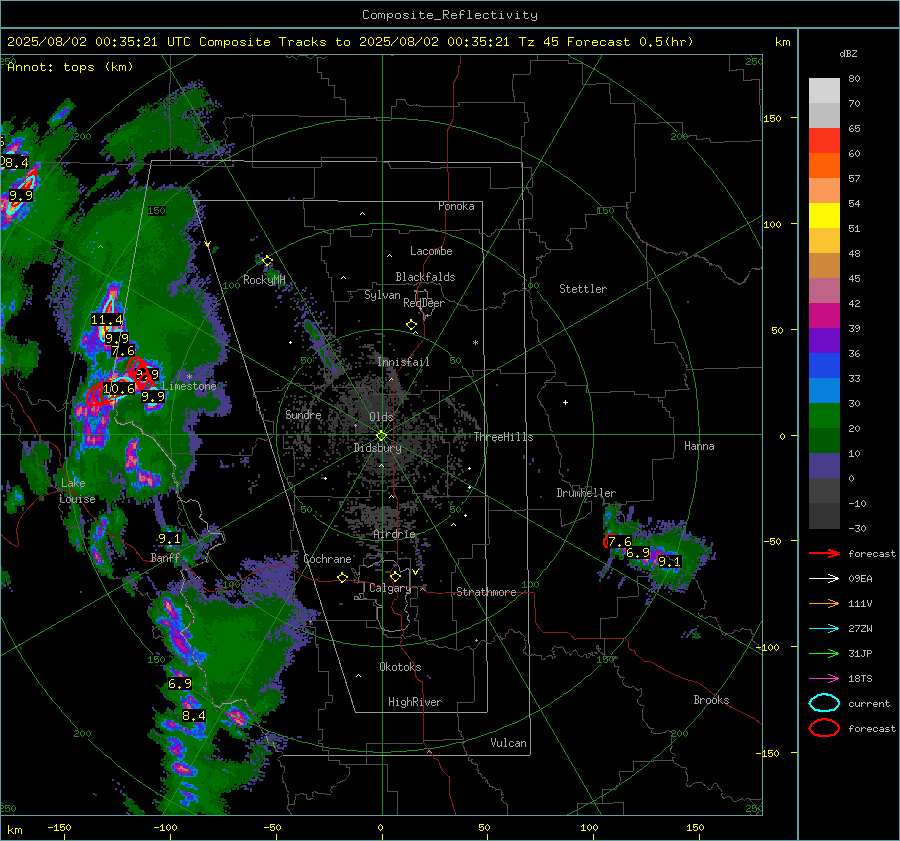Image resolution: width=900 pixels, height=841 pixels.
Task: Pick the red 60–65 dBZ swatch
Action: coord(824,141)
